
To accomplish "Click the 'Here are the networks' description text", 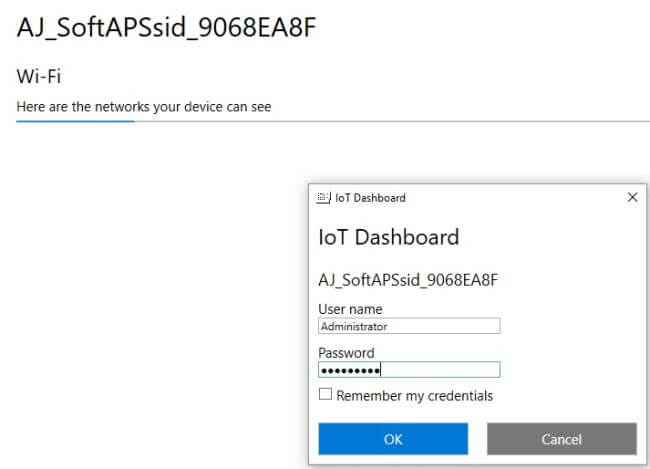I will click(x=144, y=106).
